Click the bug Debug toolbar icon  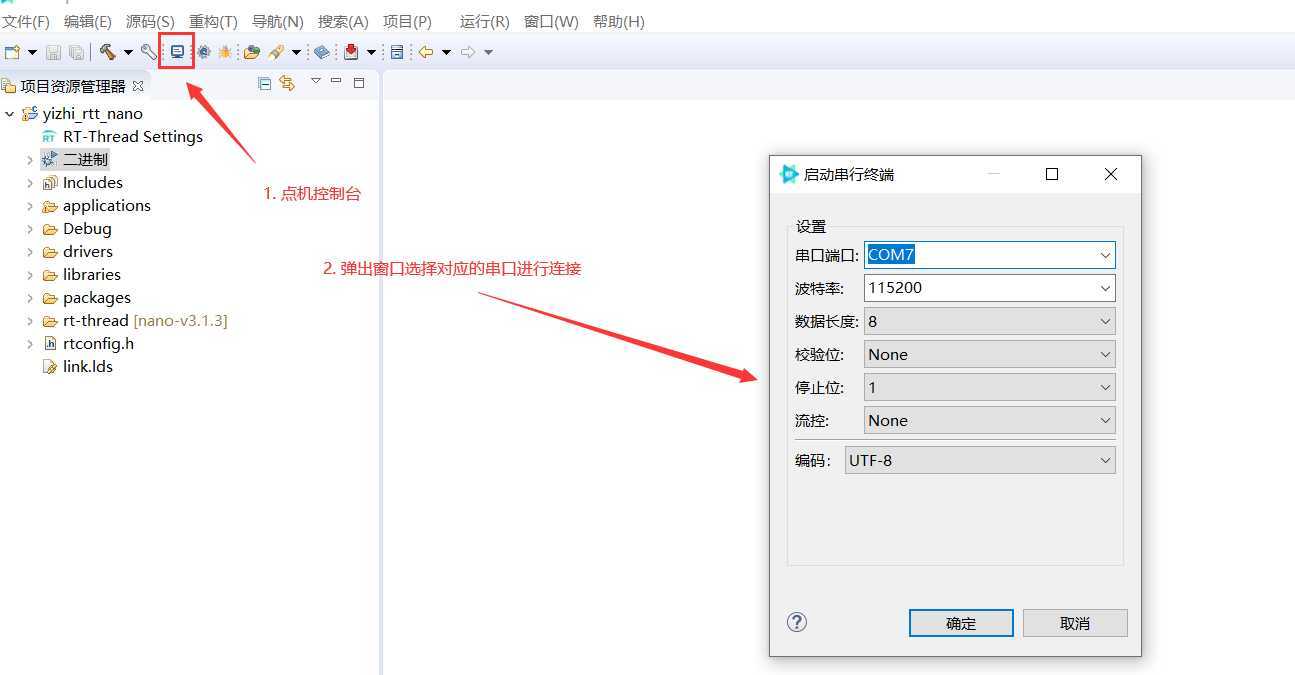225,52
